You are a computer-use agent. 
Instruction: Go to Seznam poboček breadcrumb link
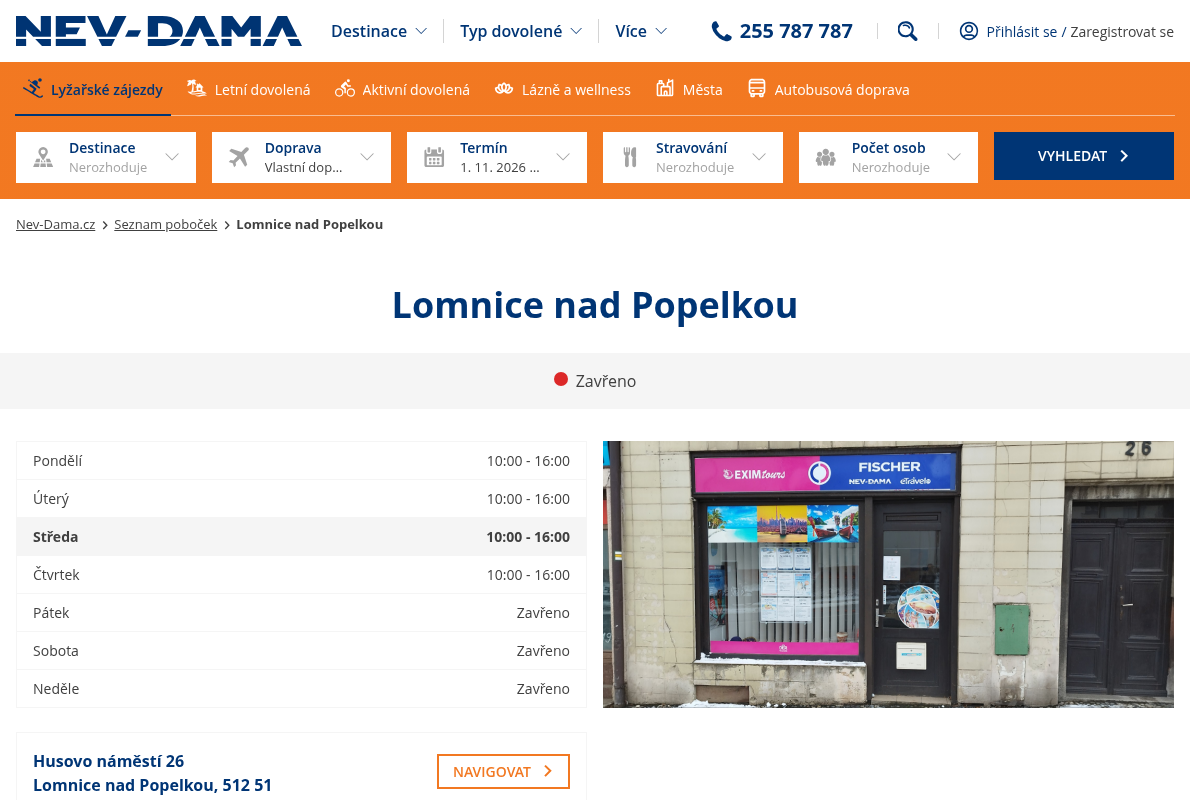click(x=165, y=224)
